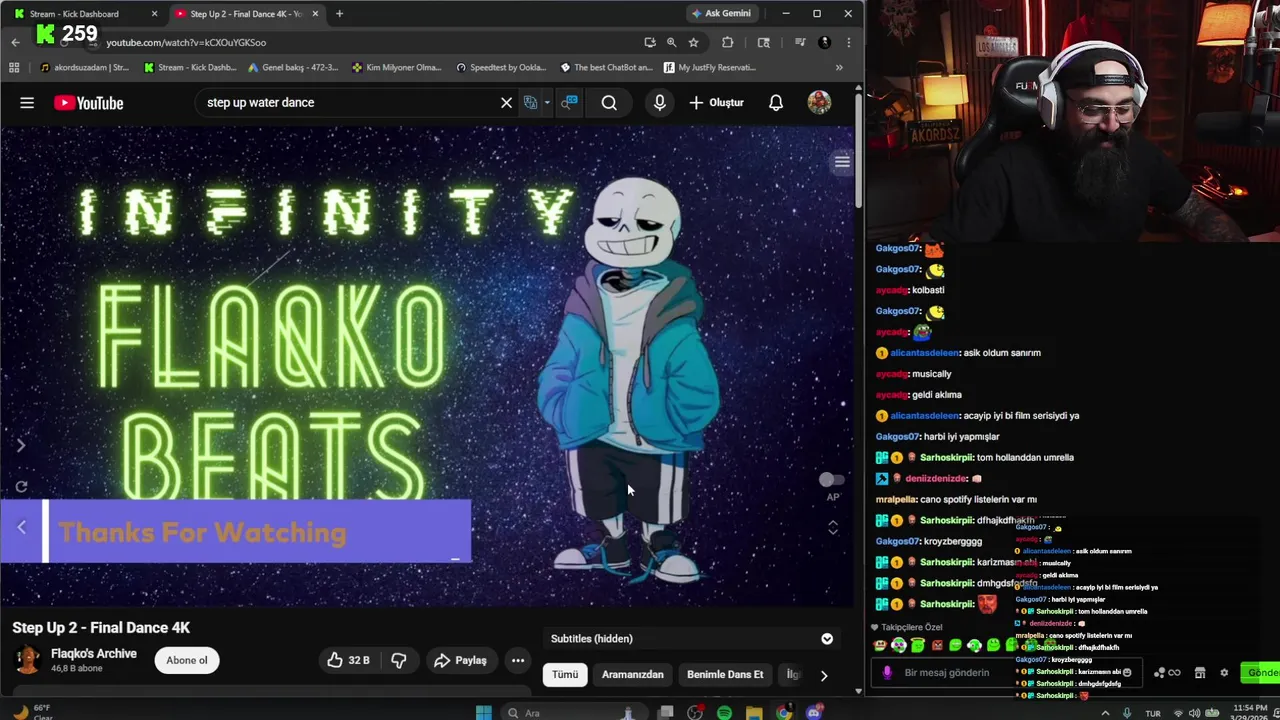Select the Benimle Dans Et filter chip
The height and width of the screenshot is (720, 1280).
[725, 675]
